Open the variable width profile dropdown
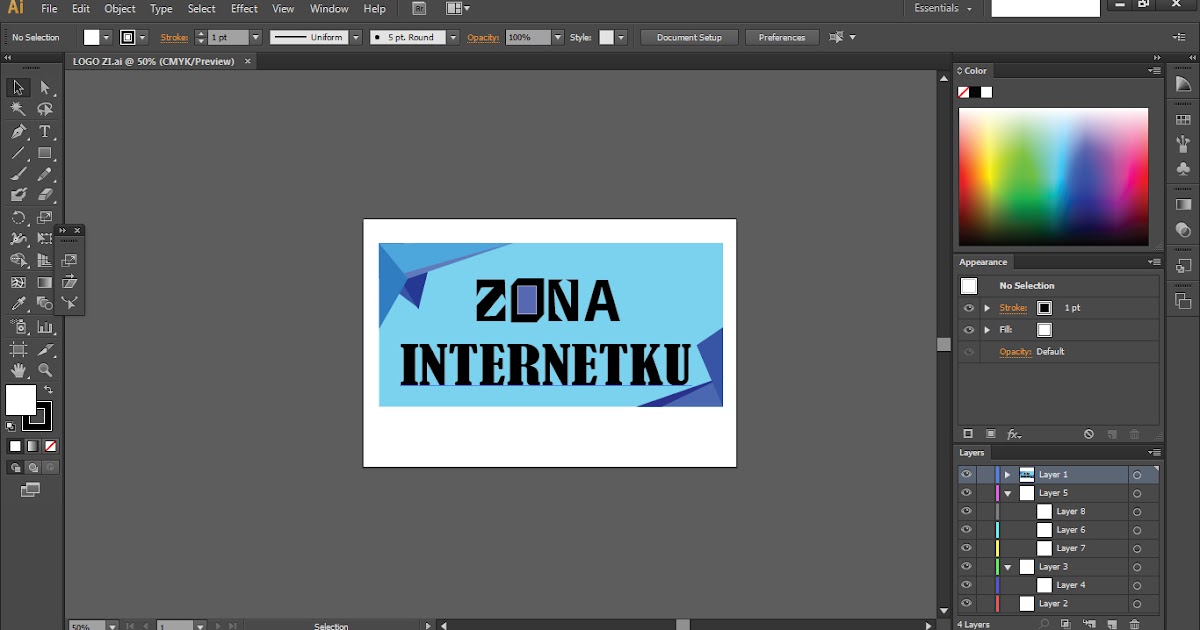This screenshot has height=630, width=1200. (356, 37)
